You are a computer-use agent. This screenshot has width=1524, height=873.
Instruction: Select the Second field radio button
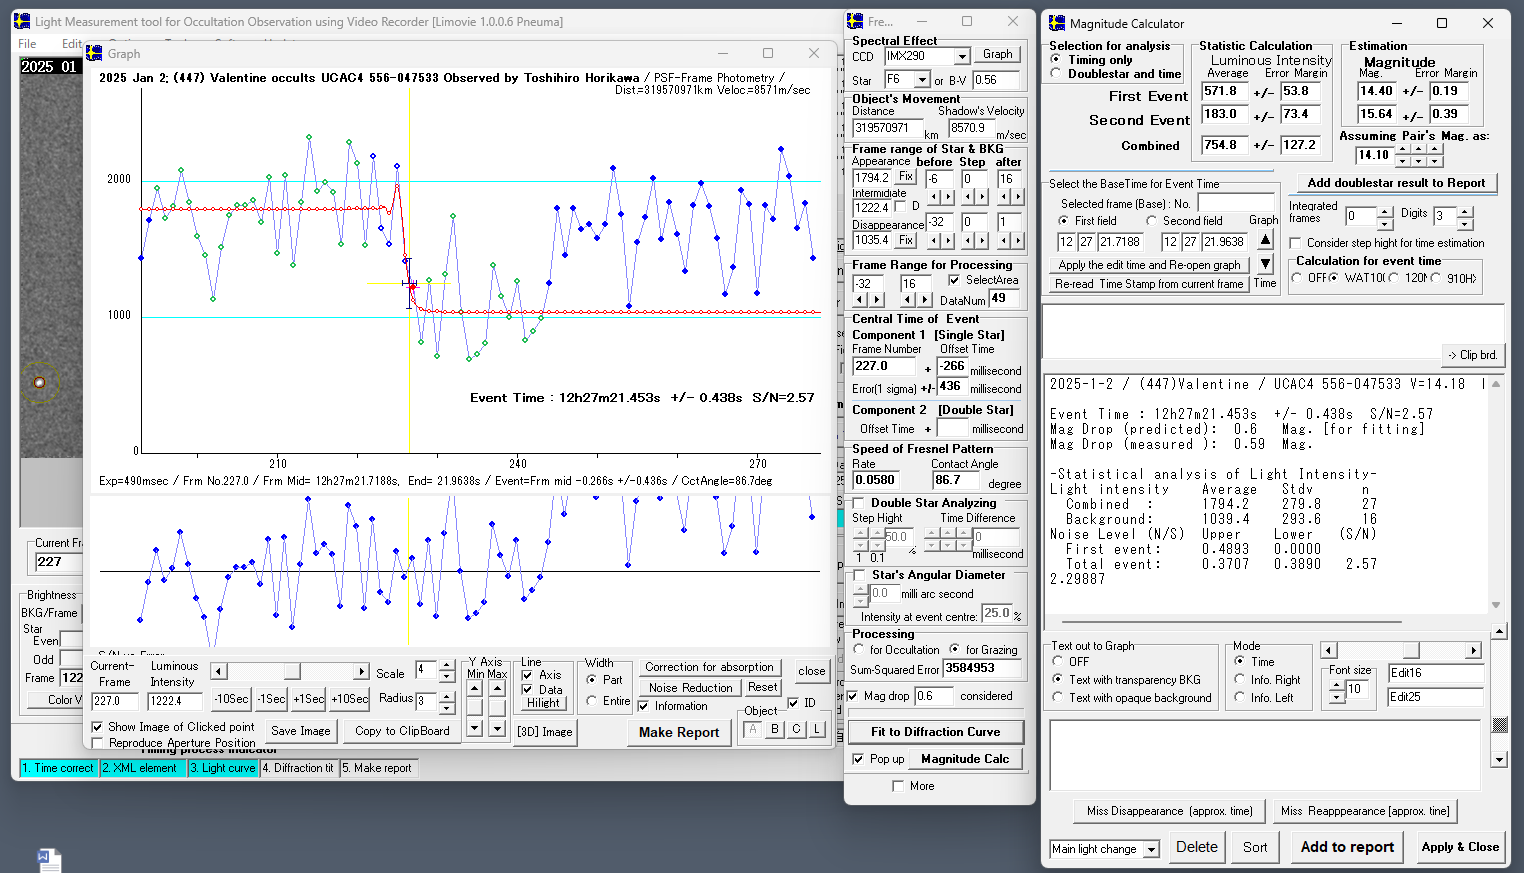pos(1151,221)
